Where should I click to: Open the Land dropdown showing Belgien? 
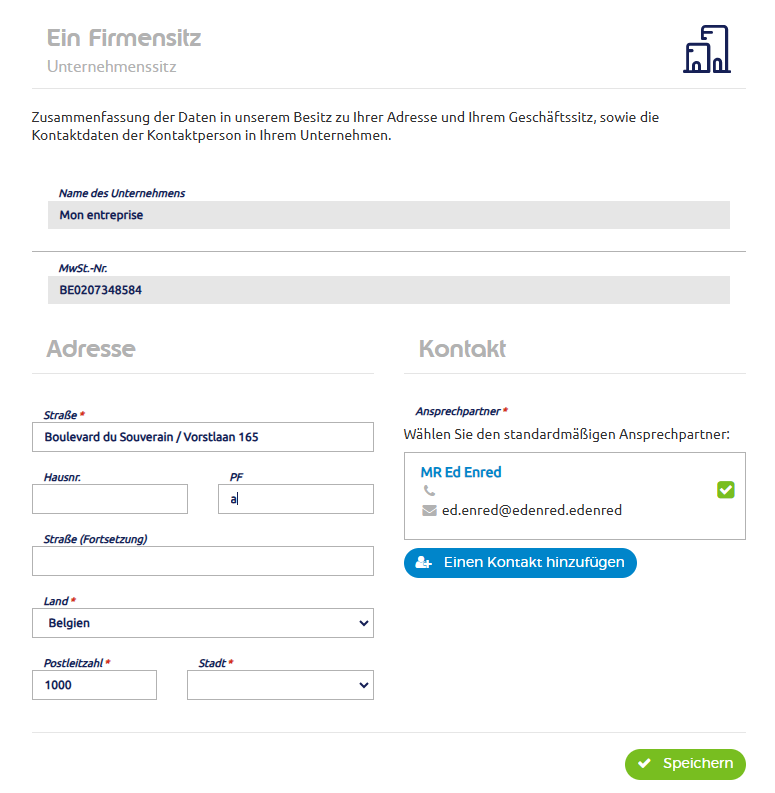[203, 623]
